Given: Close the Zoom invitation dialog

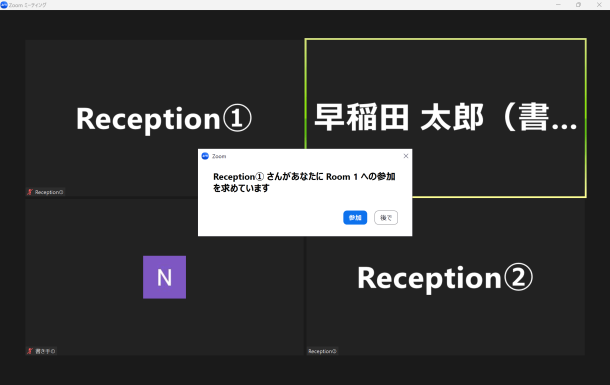Looking at the screenshot, I should (x=406, y=156).
